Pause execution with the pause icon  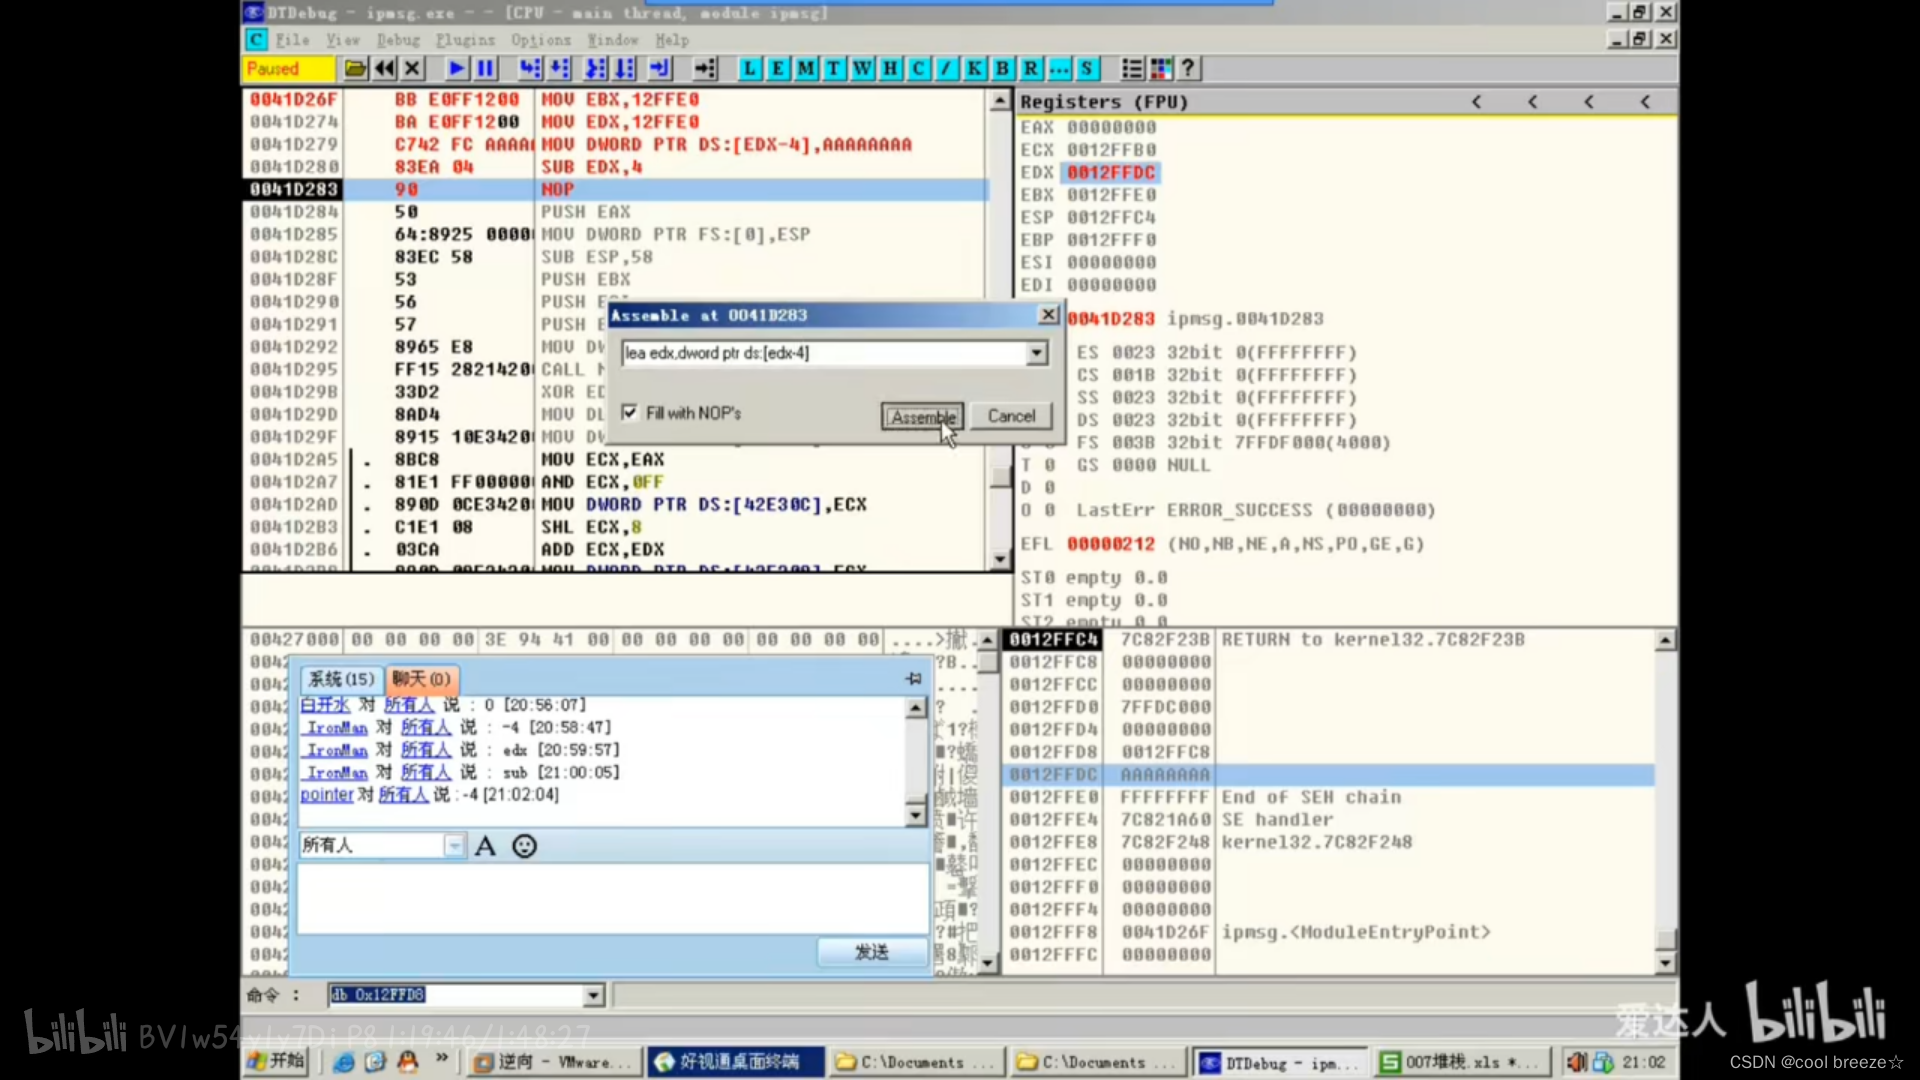pos(486,68)
